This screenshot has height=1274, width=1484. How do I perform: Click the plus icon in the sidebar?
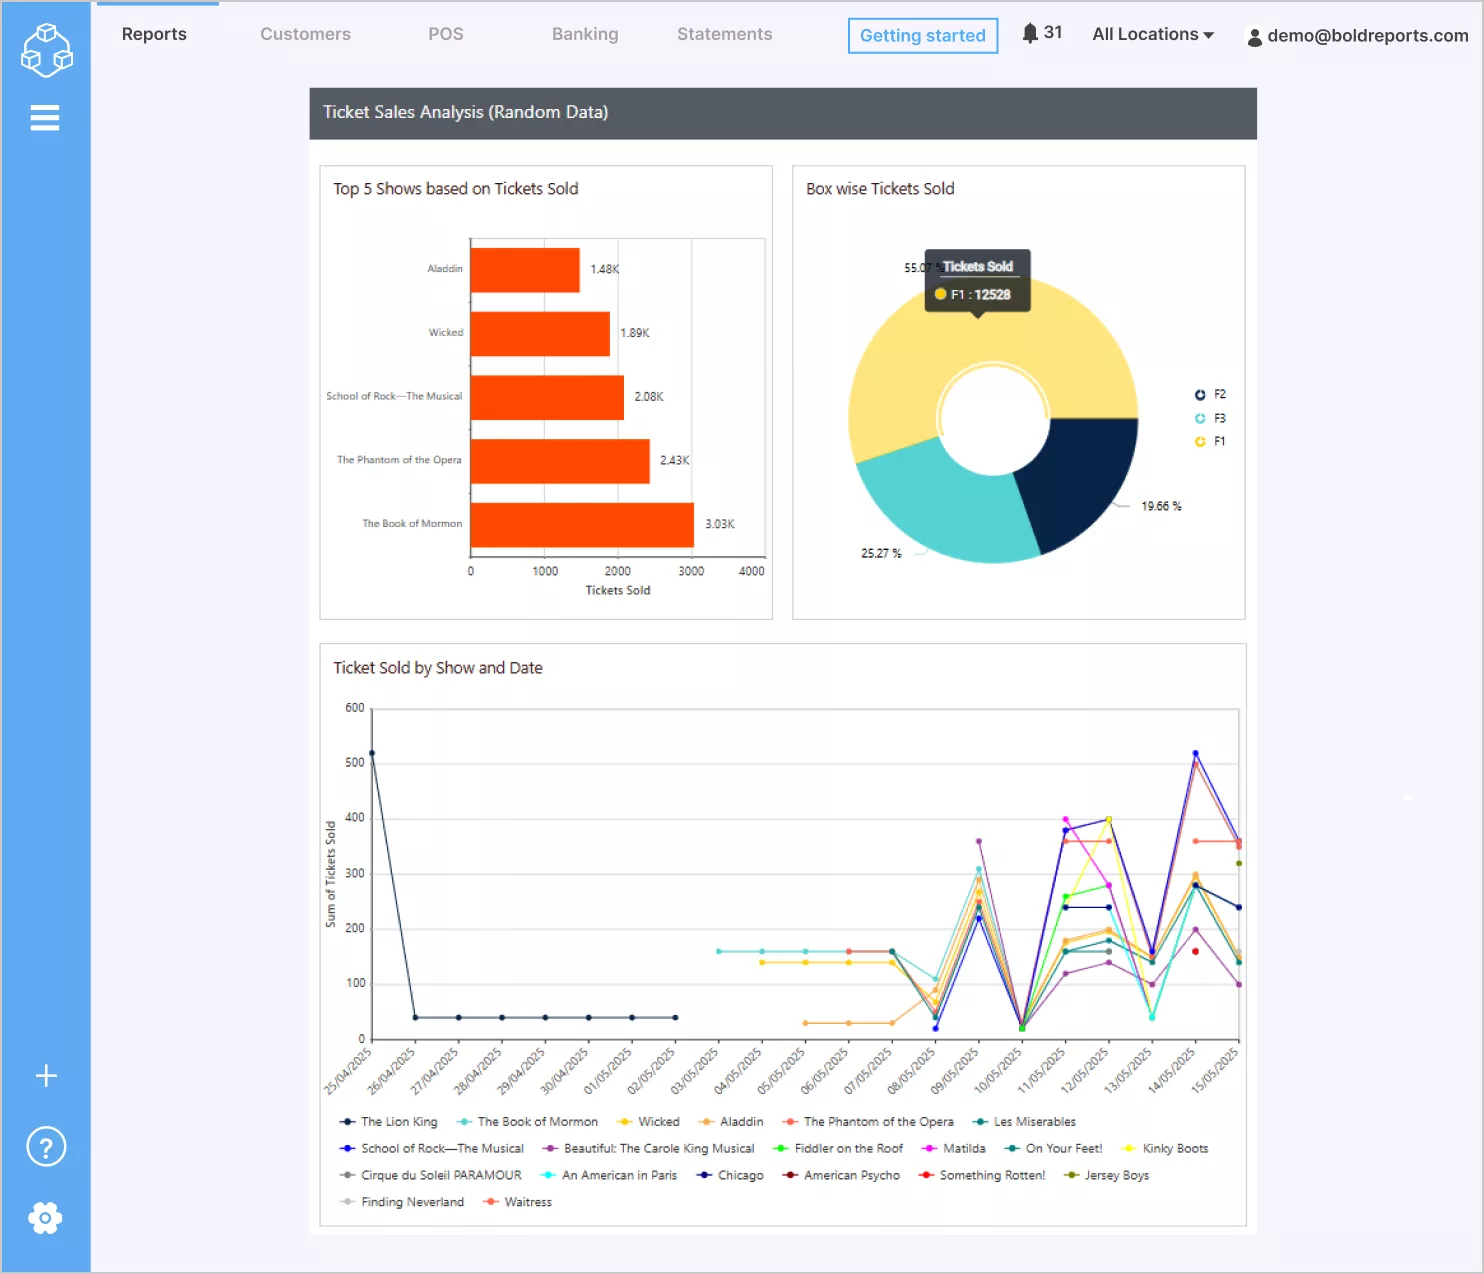point(45,1076)
